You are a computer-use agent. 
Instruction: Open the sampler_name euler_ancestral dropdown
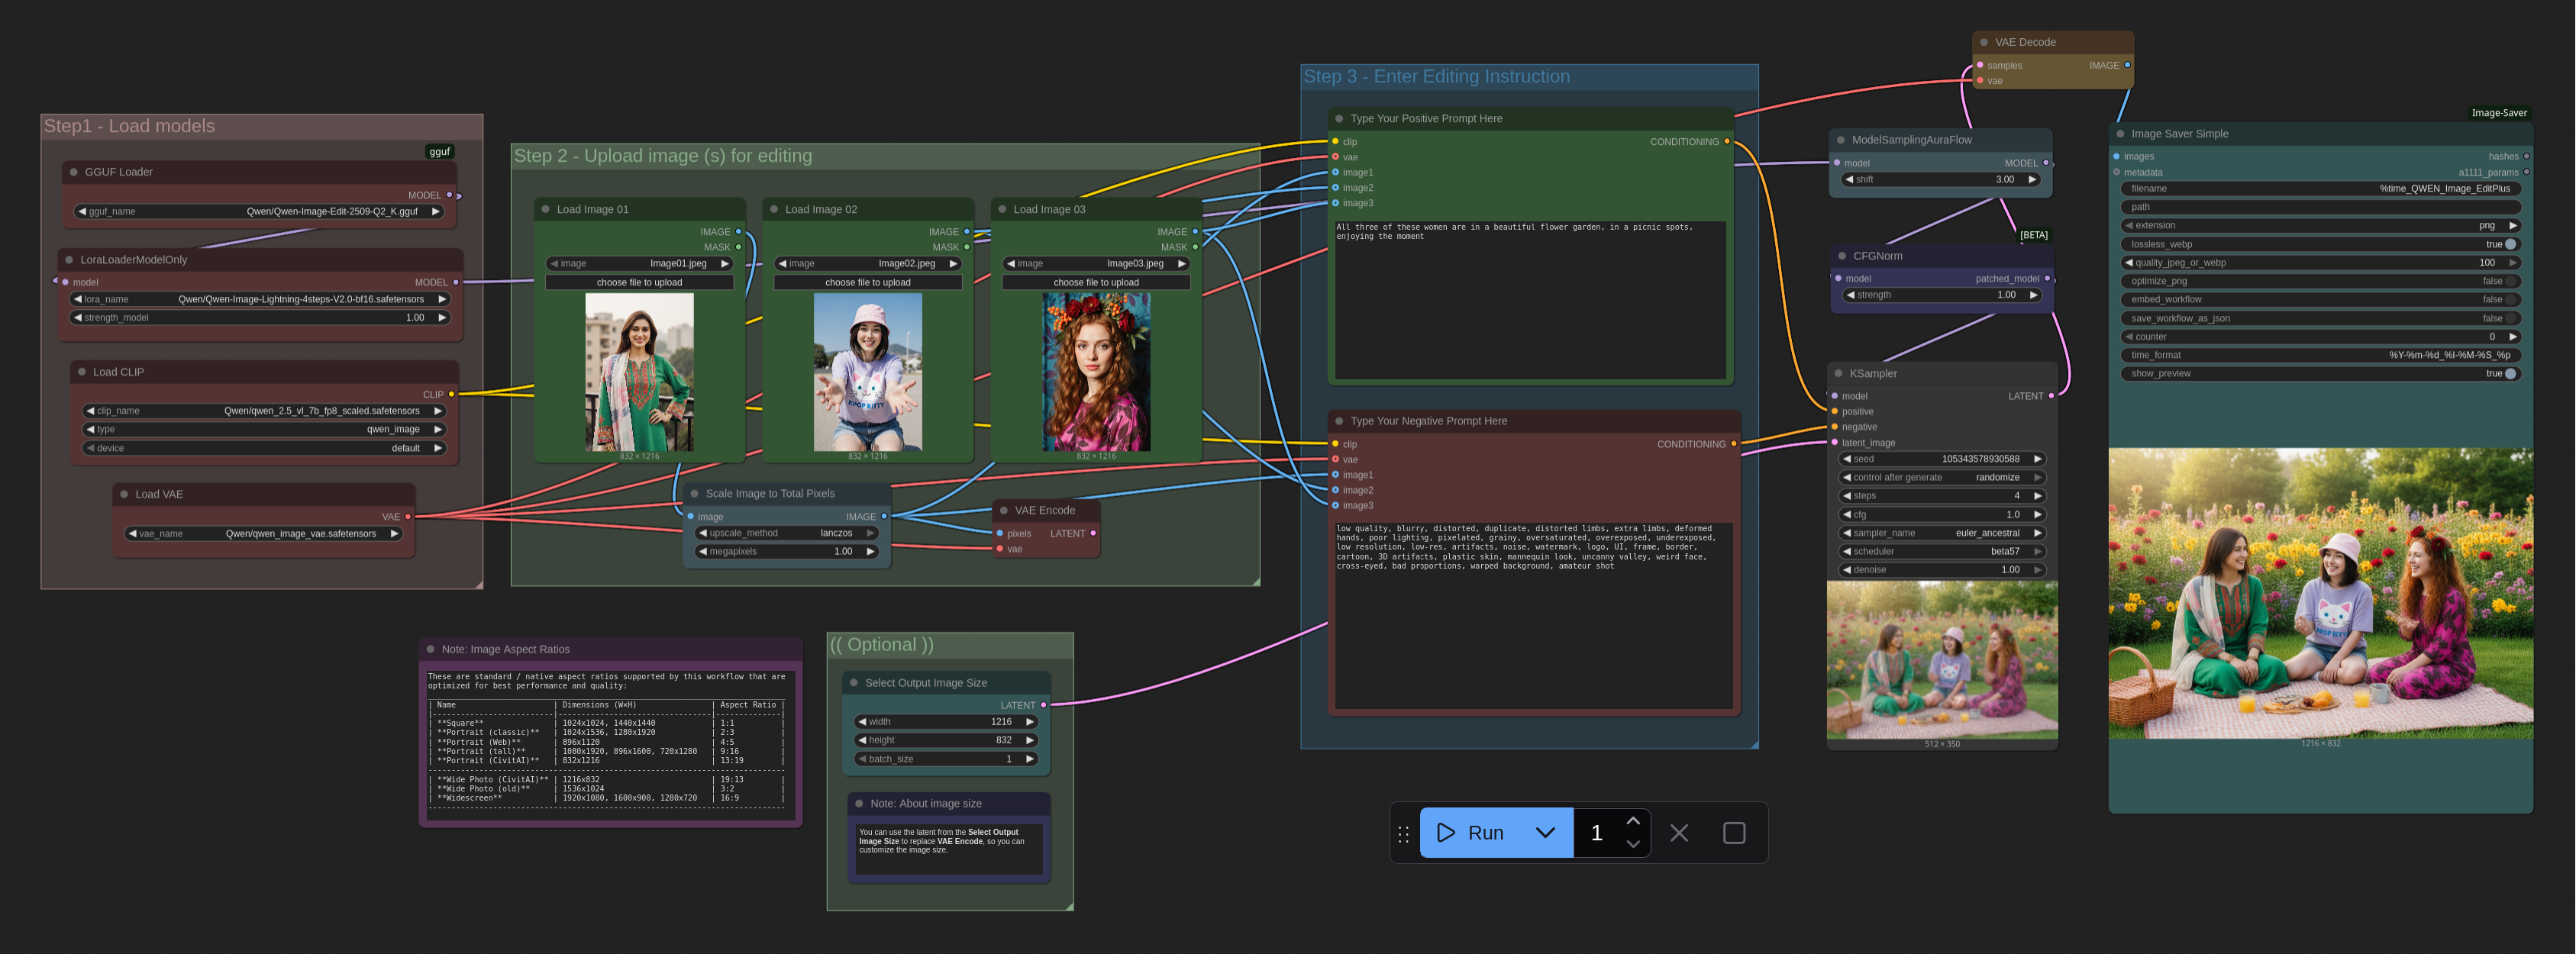click(1940, 533)
